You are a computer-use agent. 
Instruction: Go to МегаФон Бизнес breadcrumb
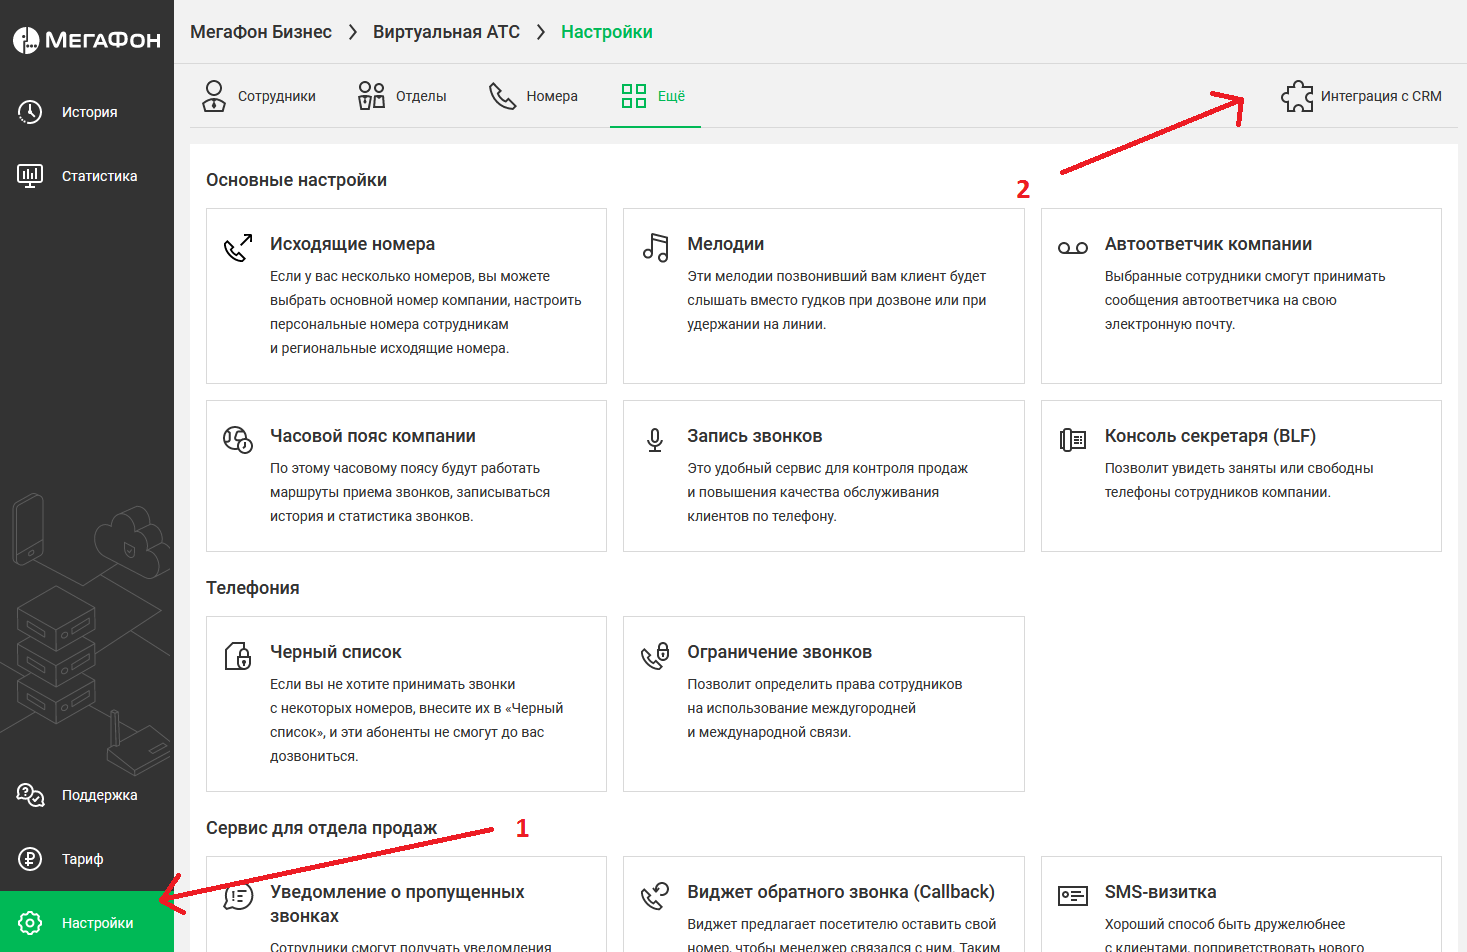click(261, 32)
